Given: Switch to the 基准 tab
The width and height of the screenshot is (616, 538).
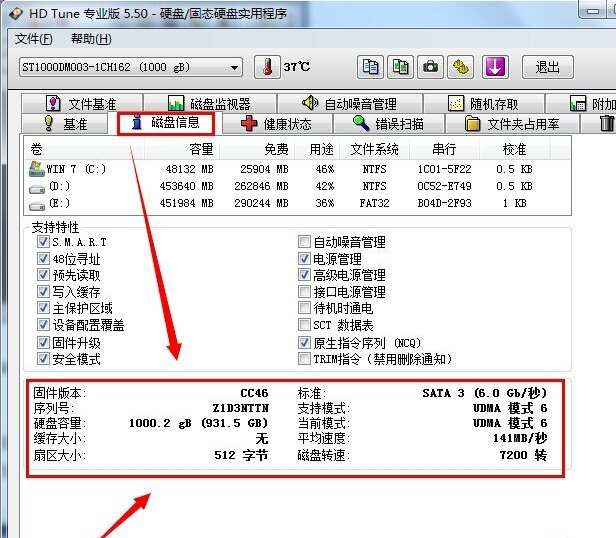Looking at the screenshot, I should click(x=65, y=124).
